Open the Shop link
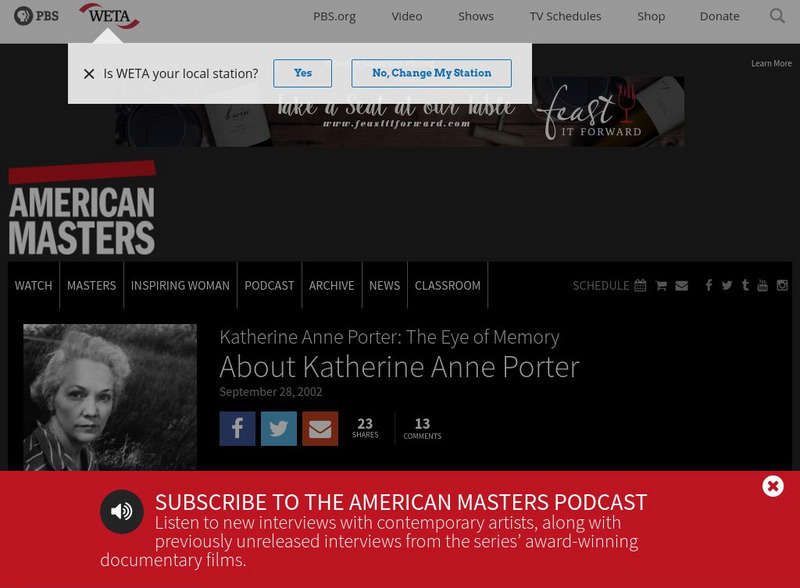 click(651, 16)
